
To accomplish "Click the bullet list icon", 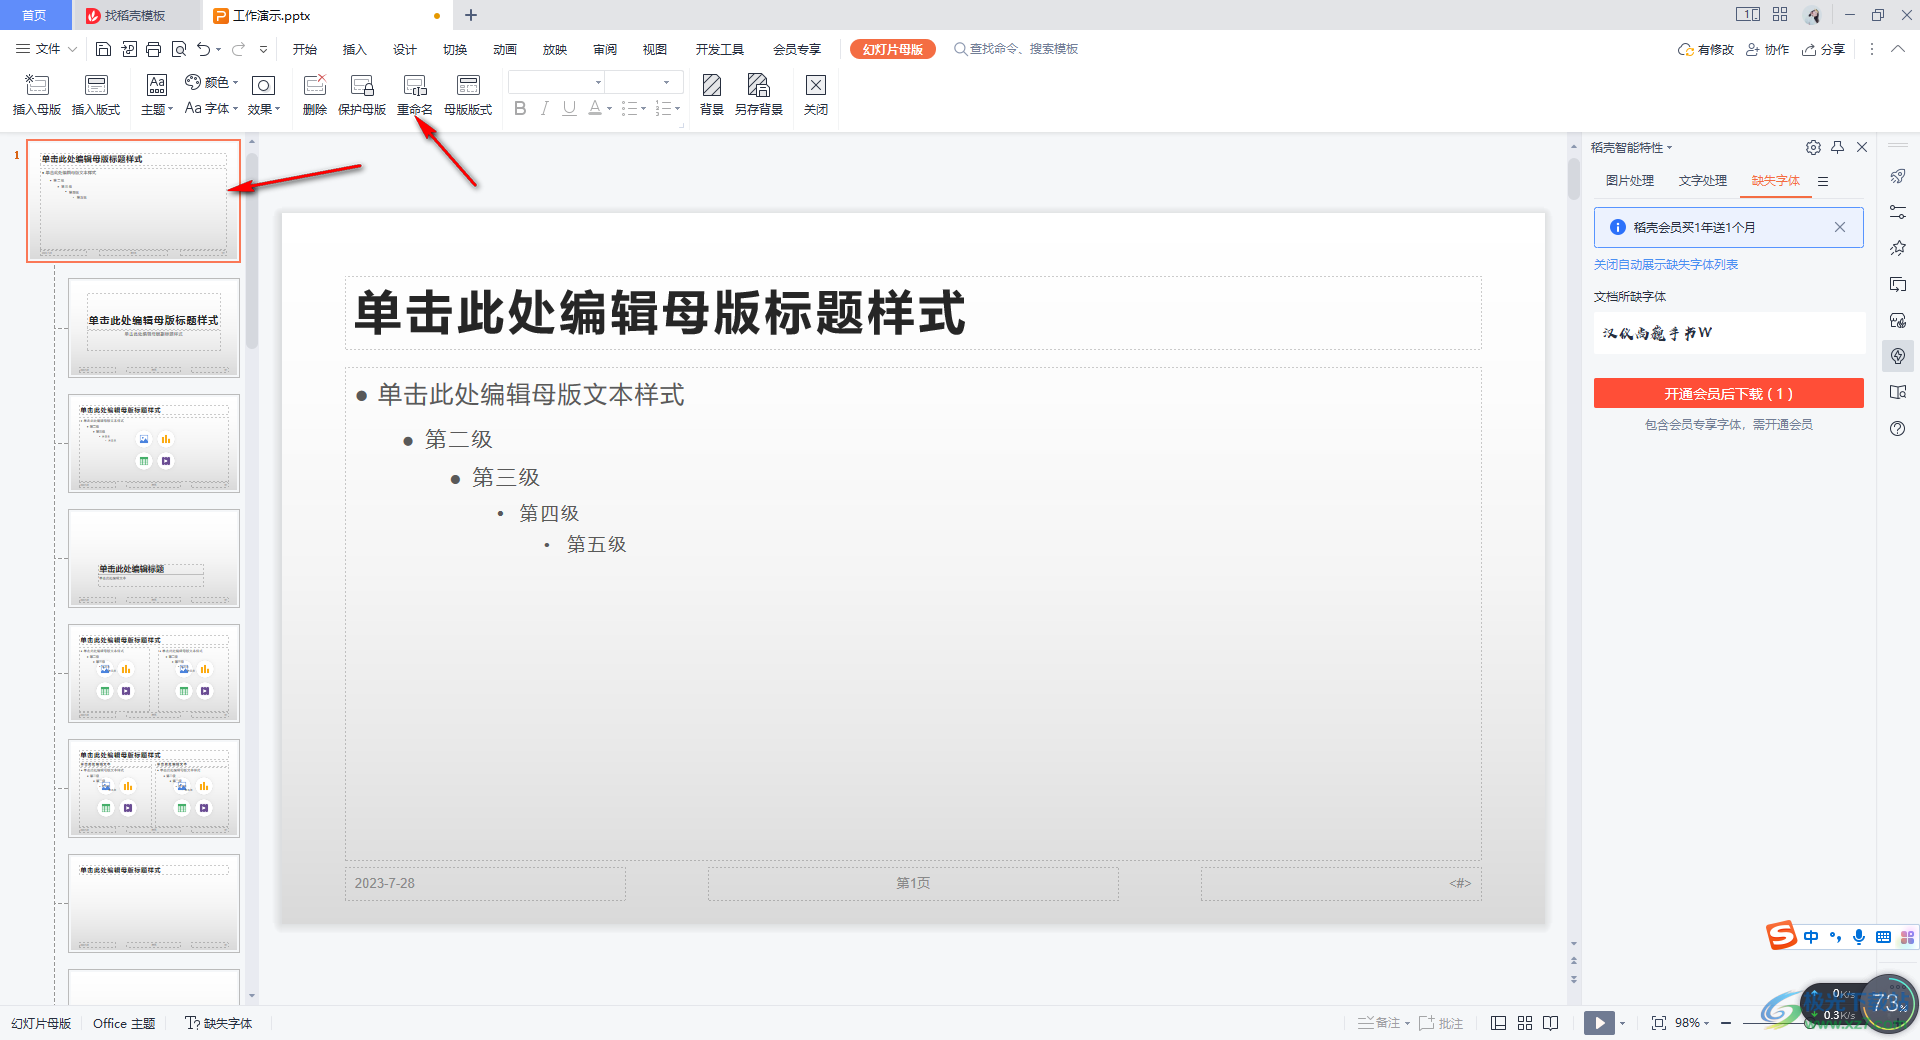I will pos(629,108).
